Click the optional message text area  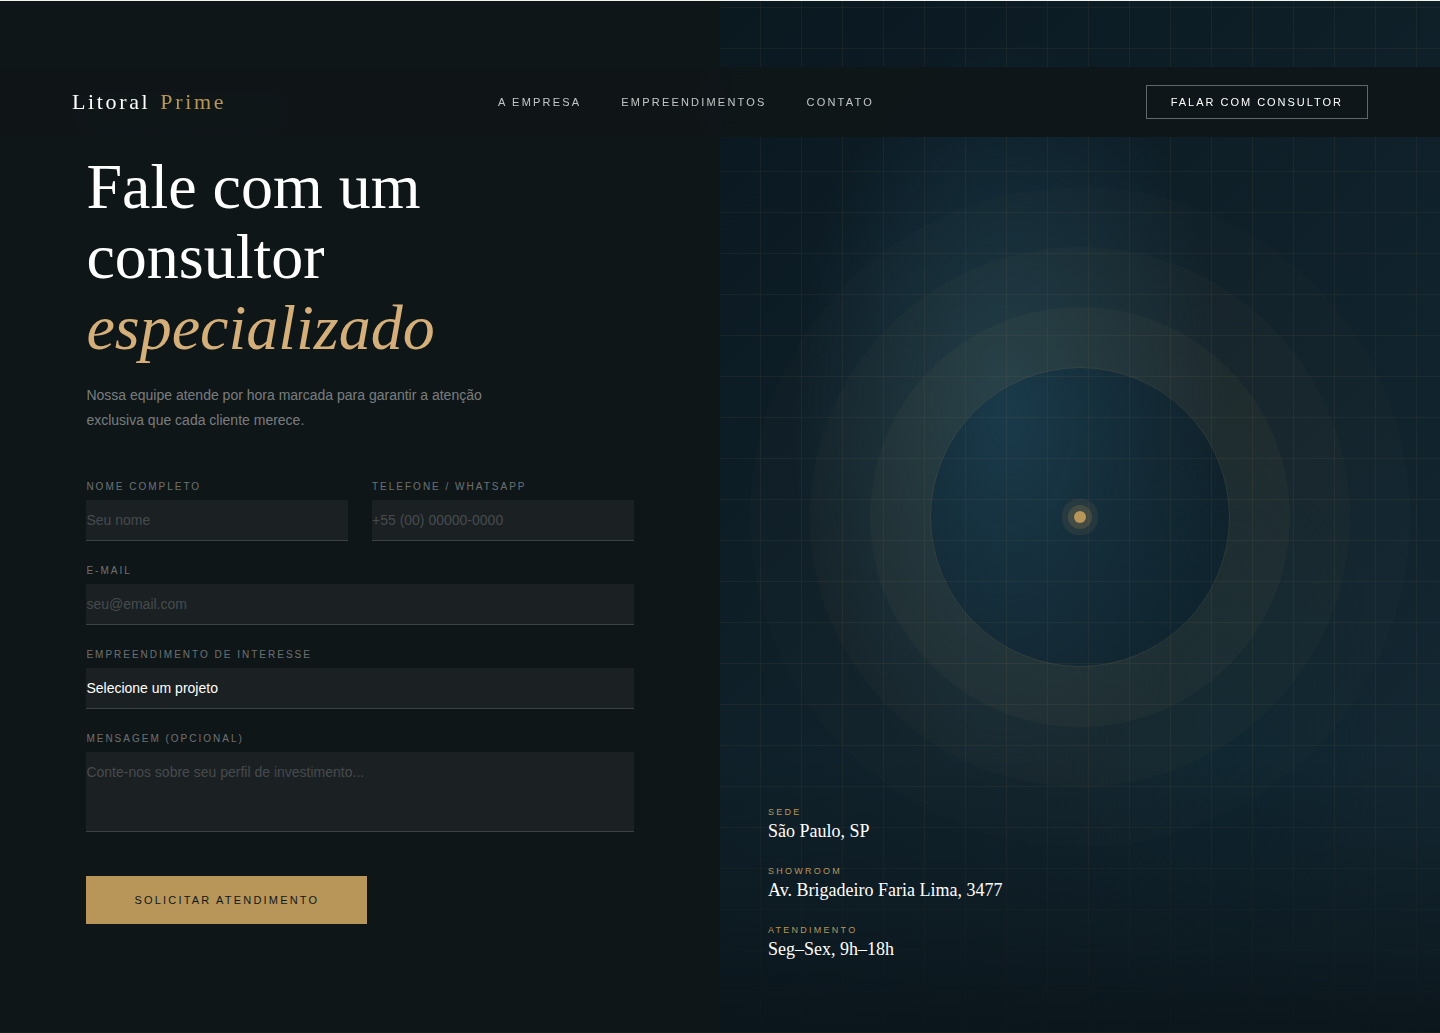(x=360, y=792)
